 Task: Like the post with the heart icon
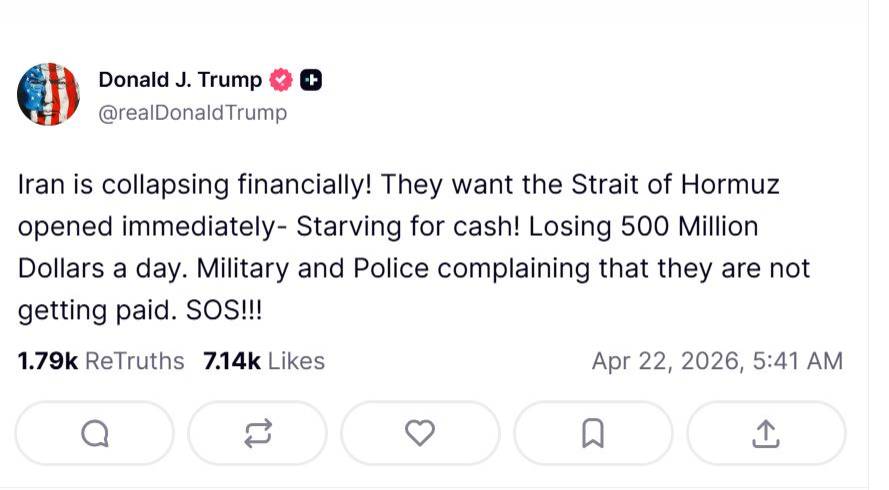tap(420, 433)
